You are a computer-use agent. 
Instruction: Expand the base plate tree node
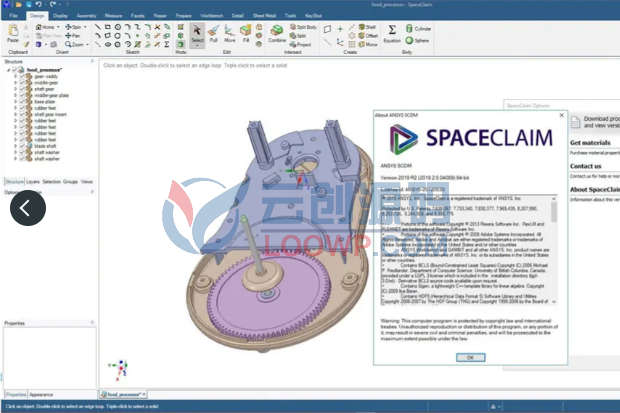click(x=15, y=102)
